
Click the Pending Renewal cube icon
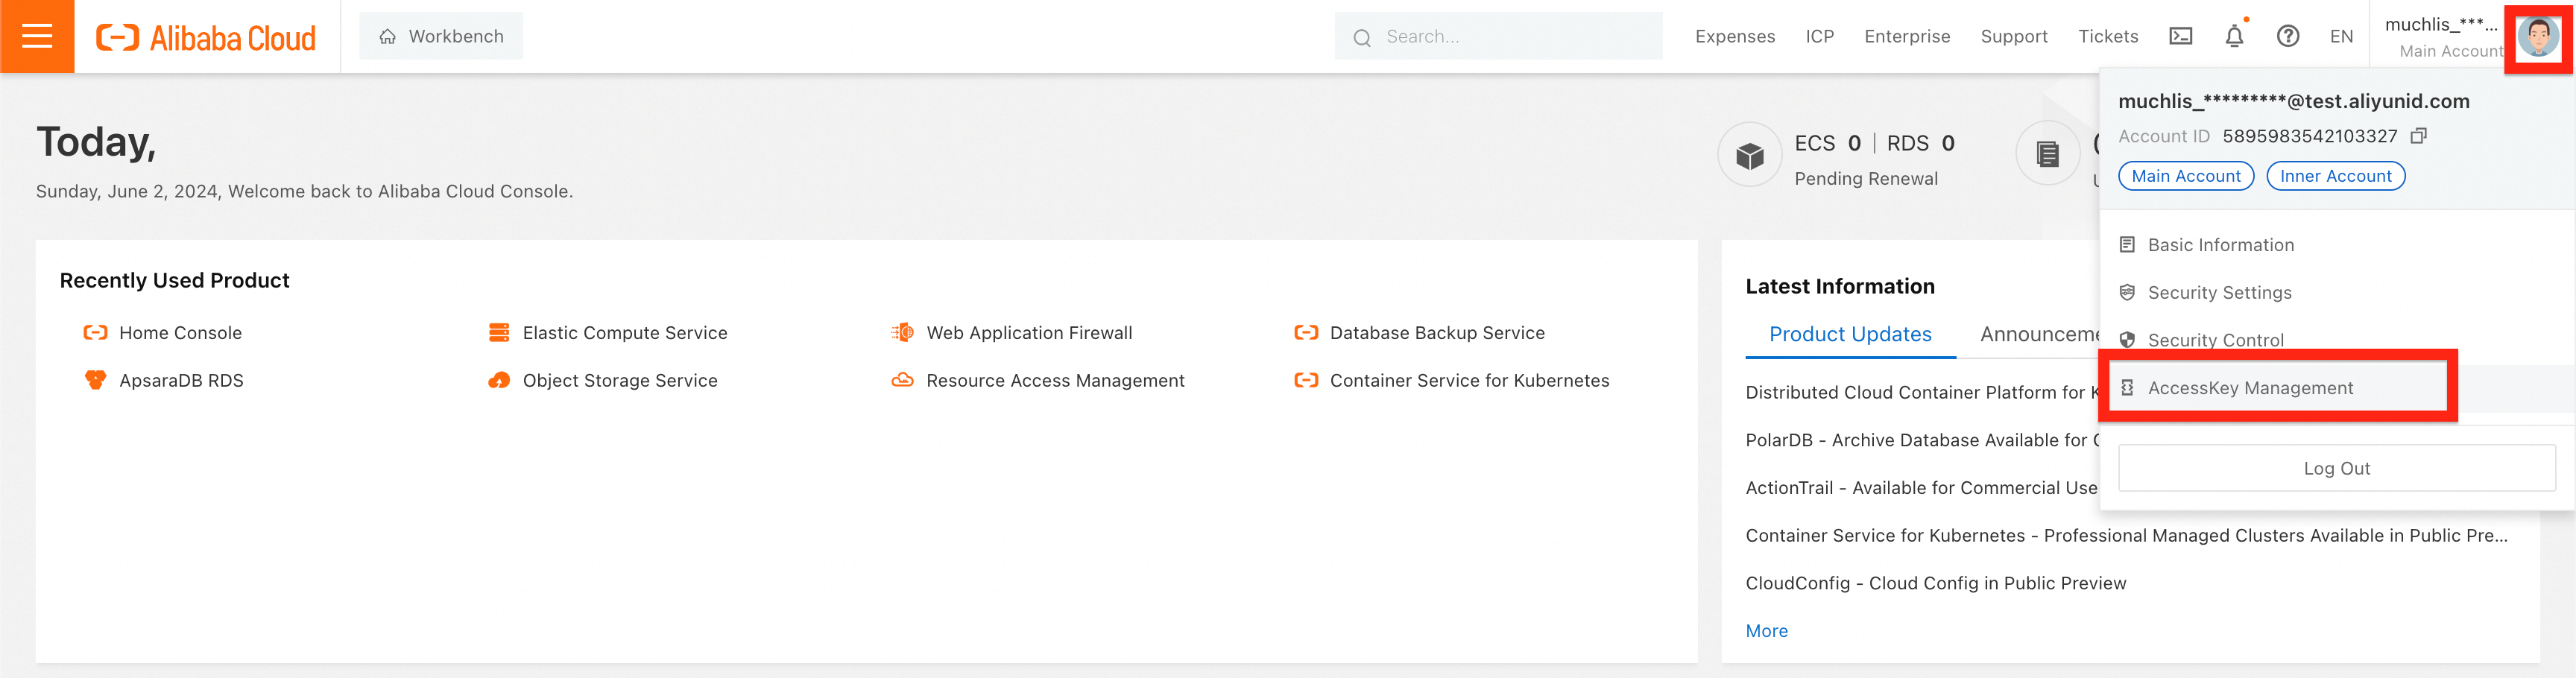[1749, 155]
